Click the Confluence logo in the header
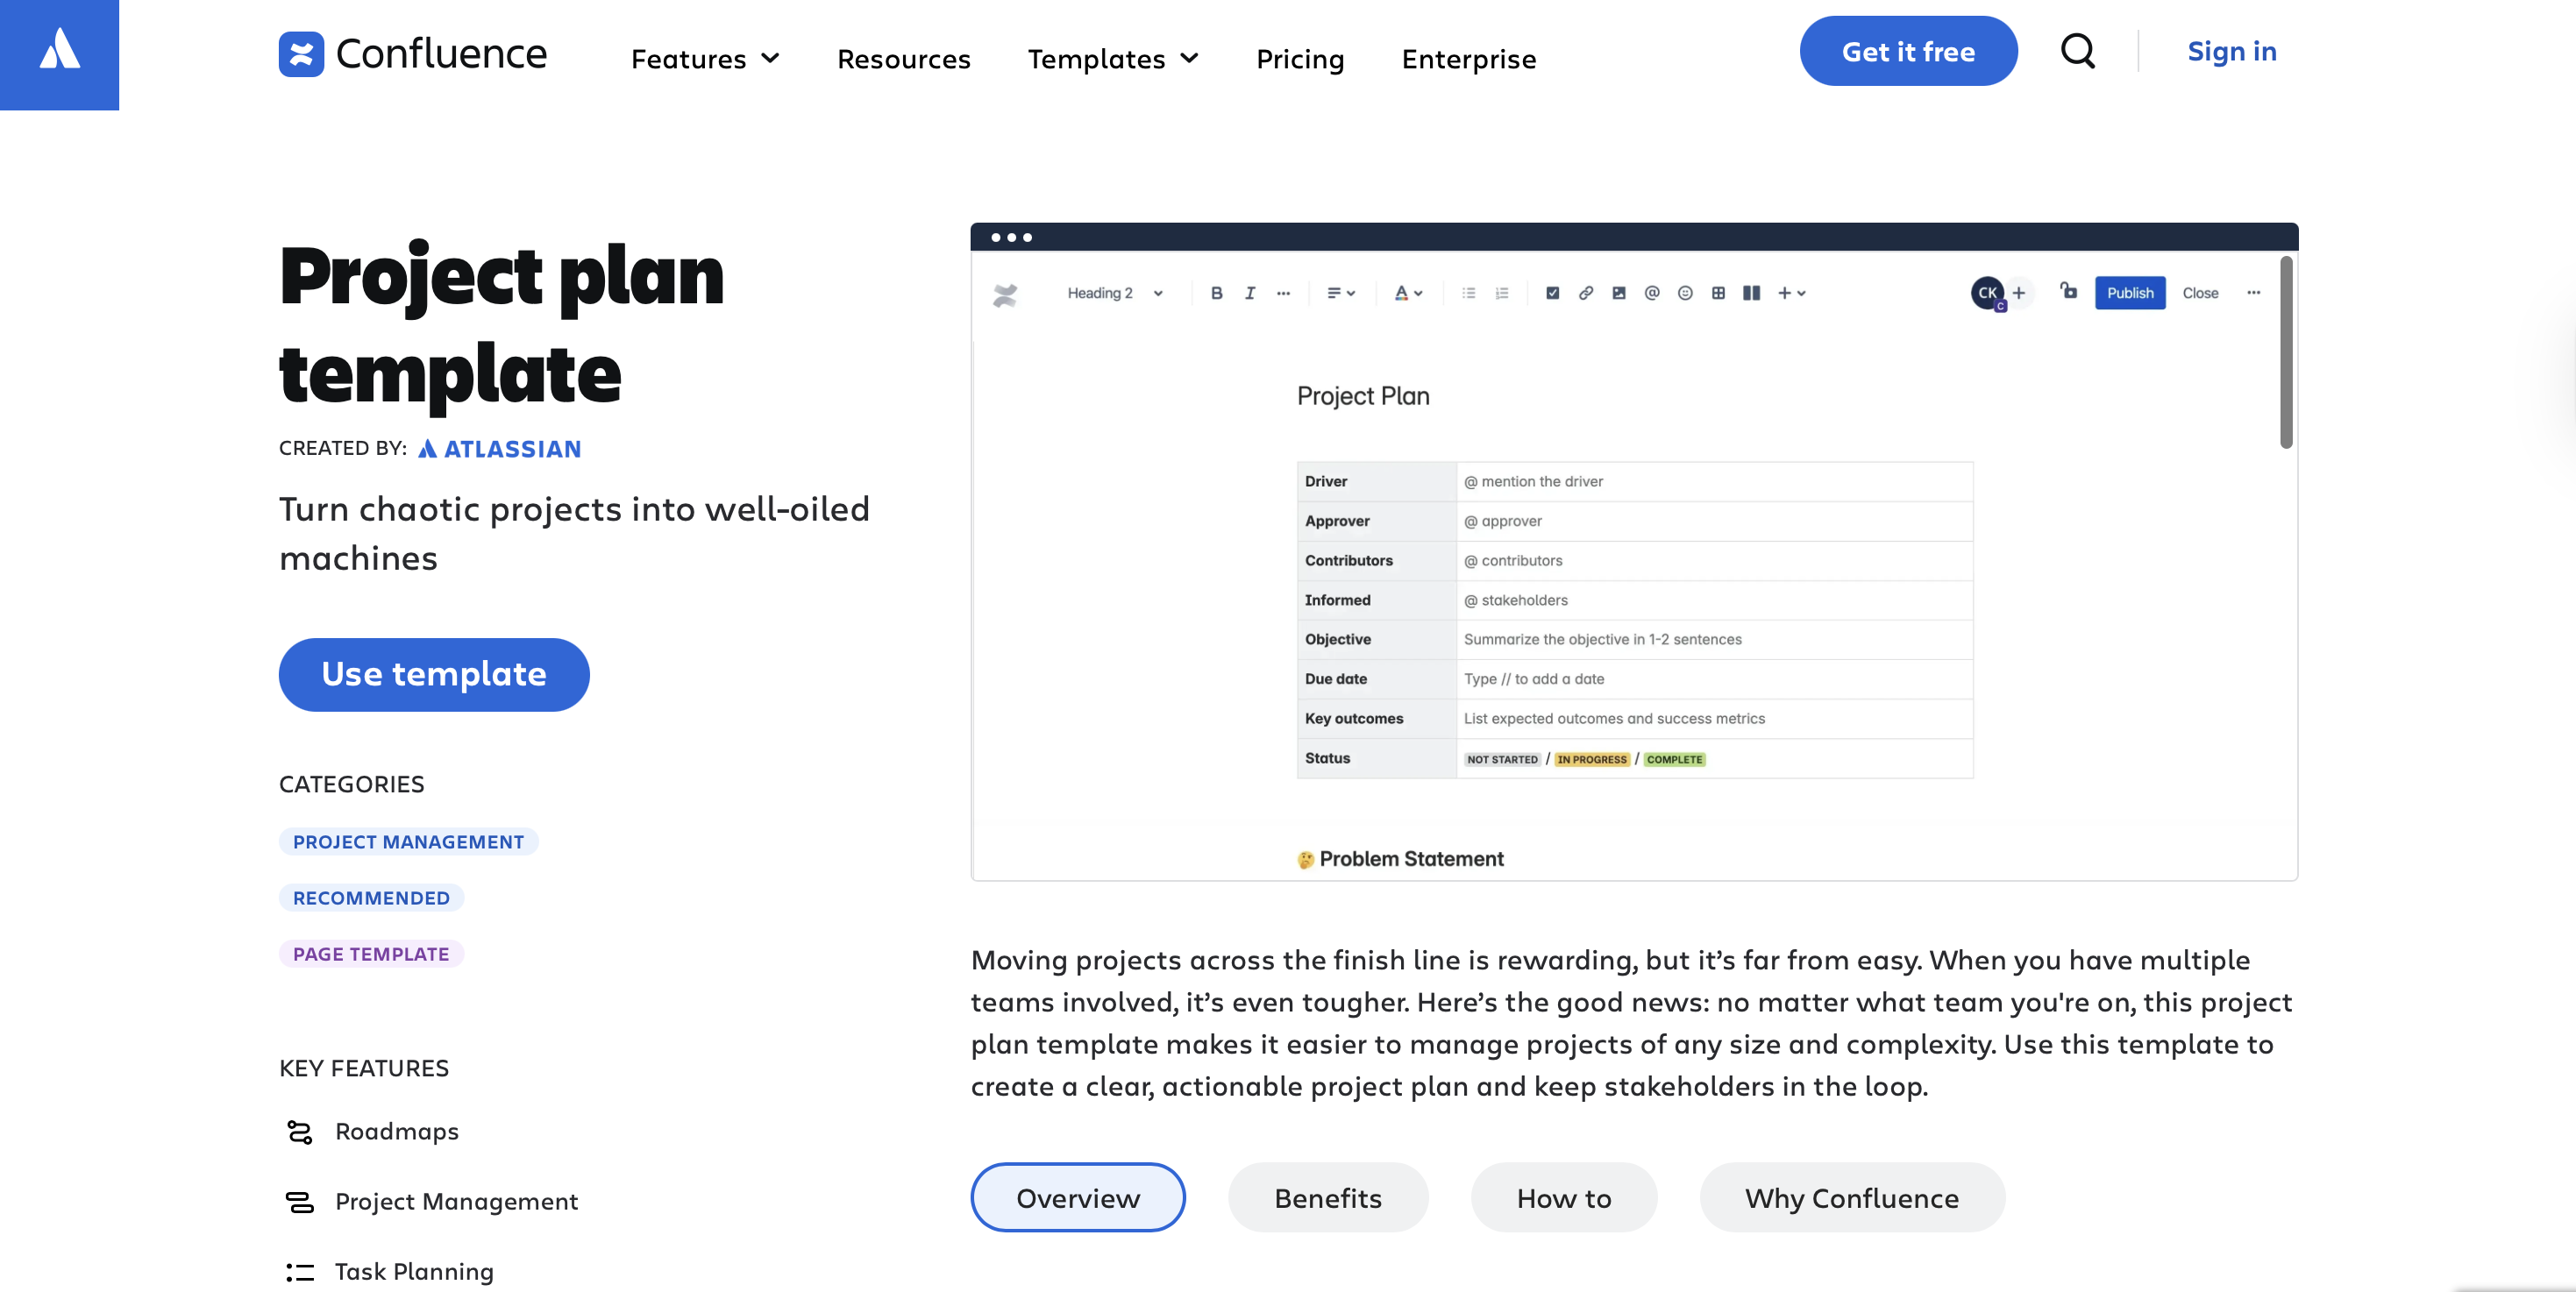The width and height of the screenshot is (2576, 1292). point(412,54)
